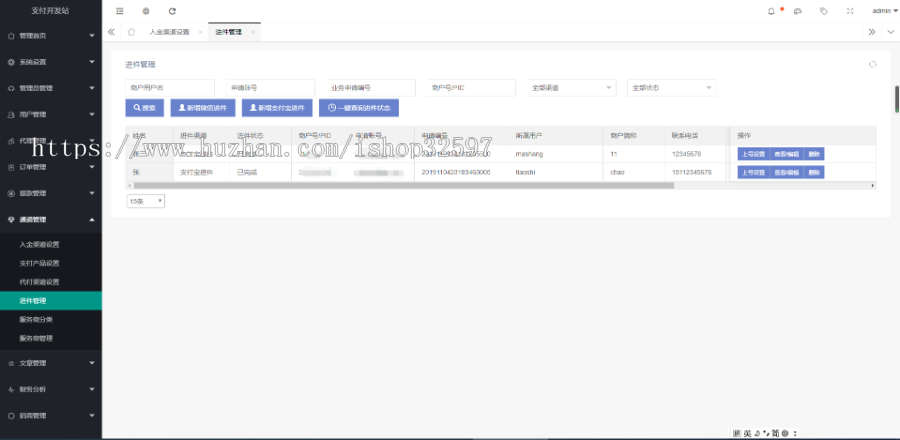900x440 pixels.
Task: Click 上号设置 in mashang row
Action: [753, 154]
